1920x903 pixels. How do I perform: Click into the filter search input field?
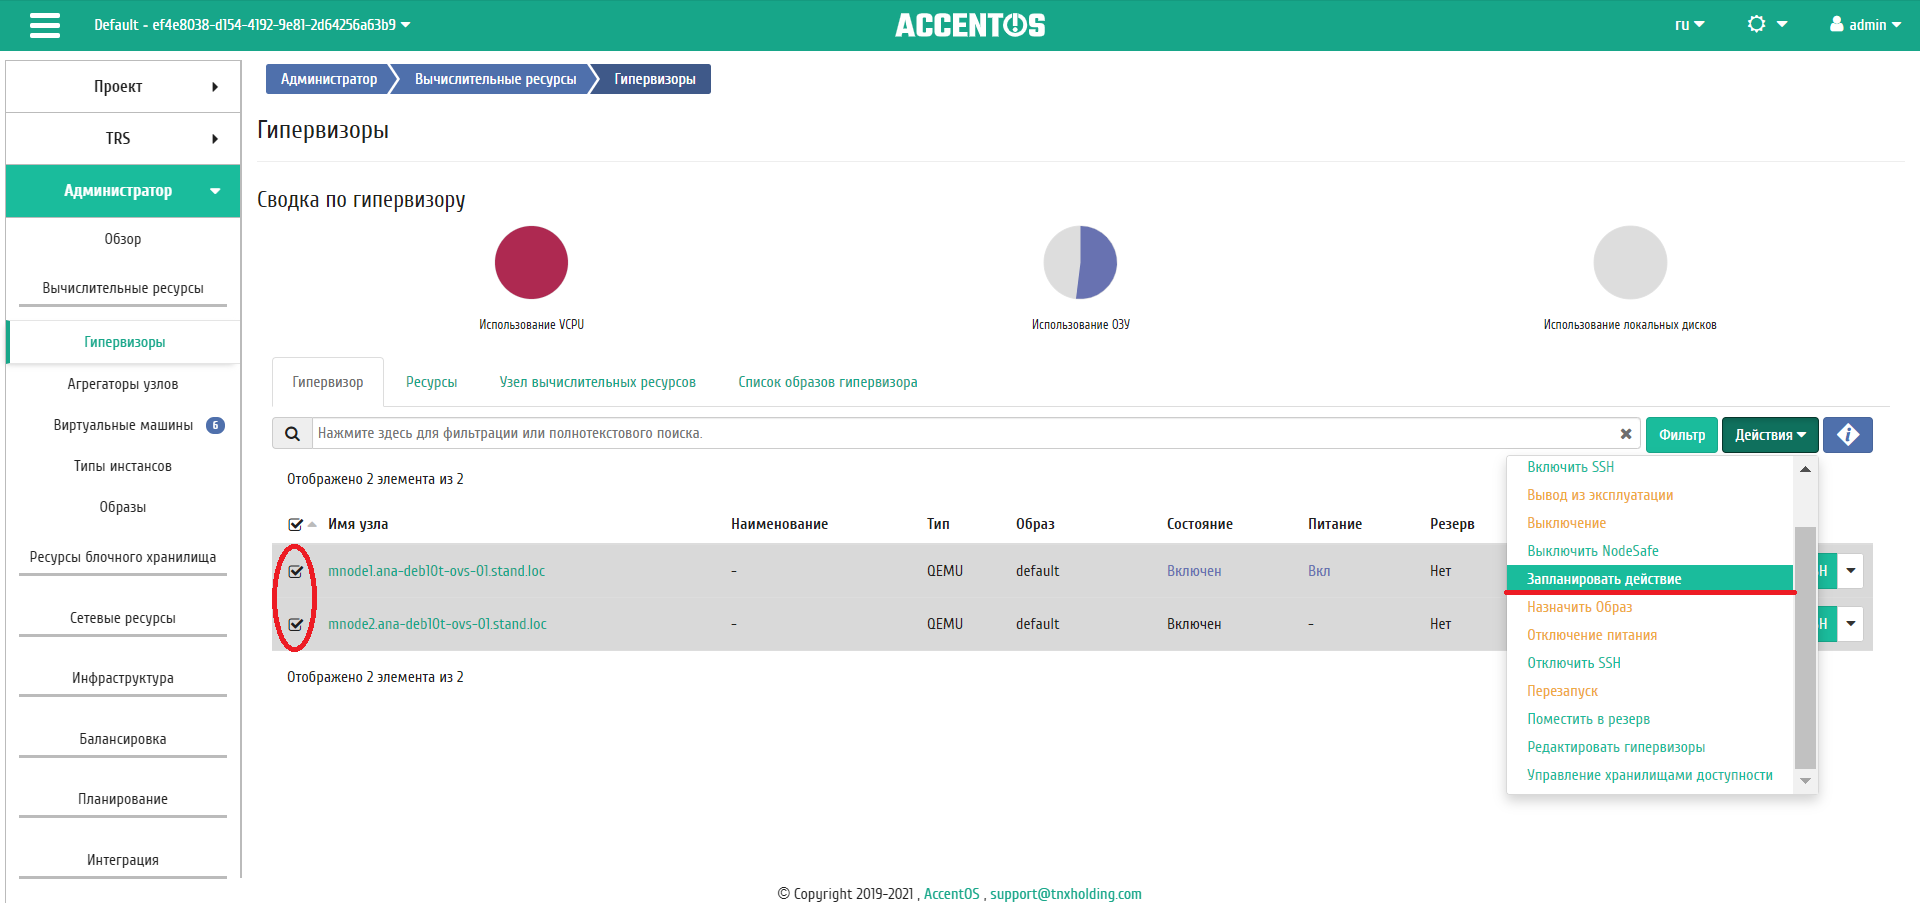pyautogui.click(x=960, y=434)
